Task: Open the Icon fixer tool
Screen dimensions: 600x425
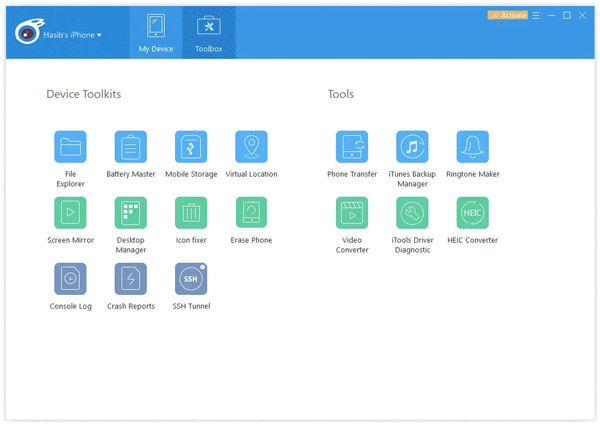Action: point(191,213)
